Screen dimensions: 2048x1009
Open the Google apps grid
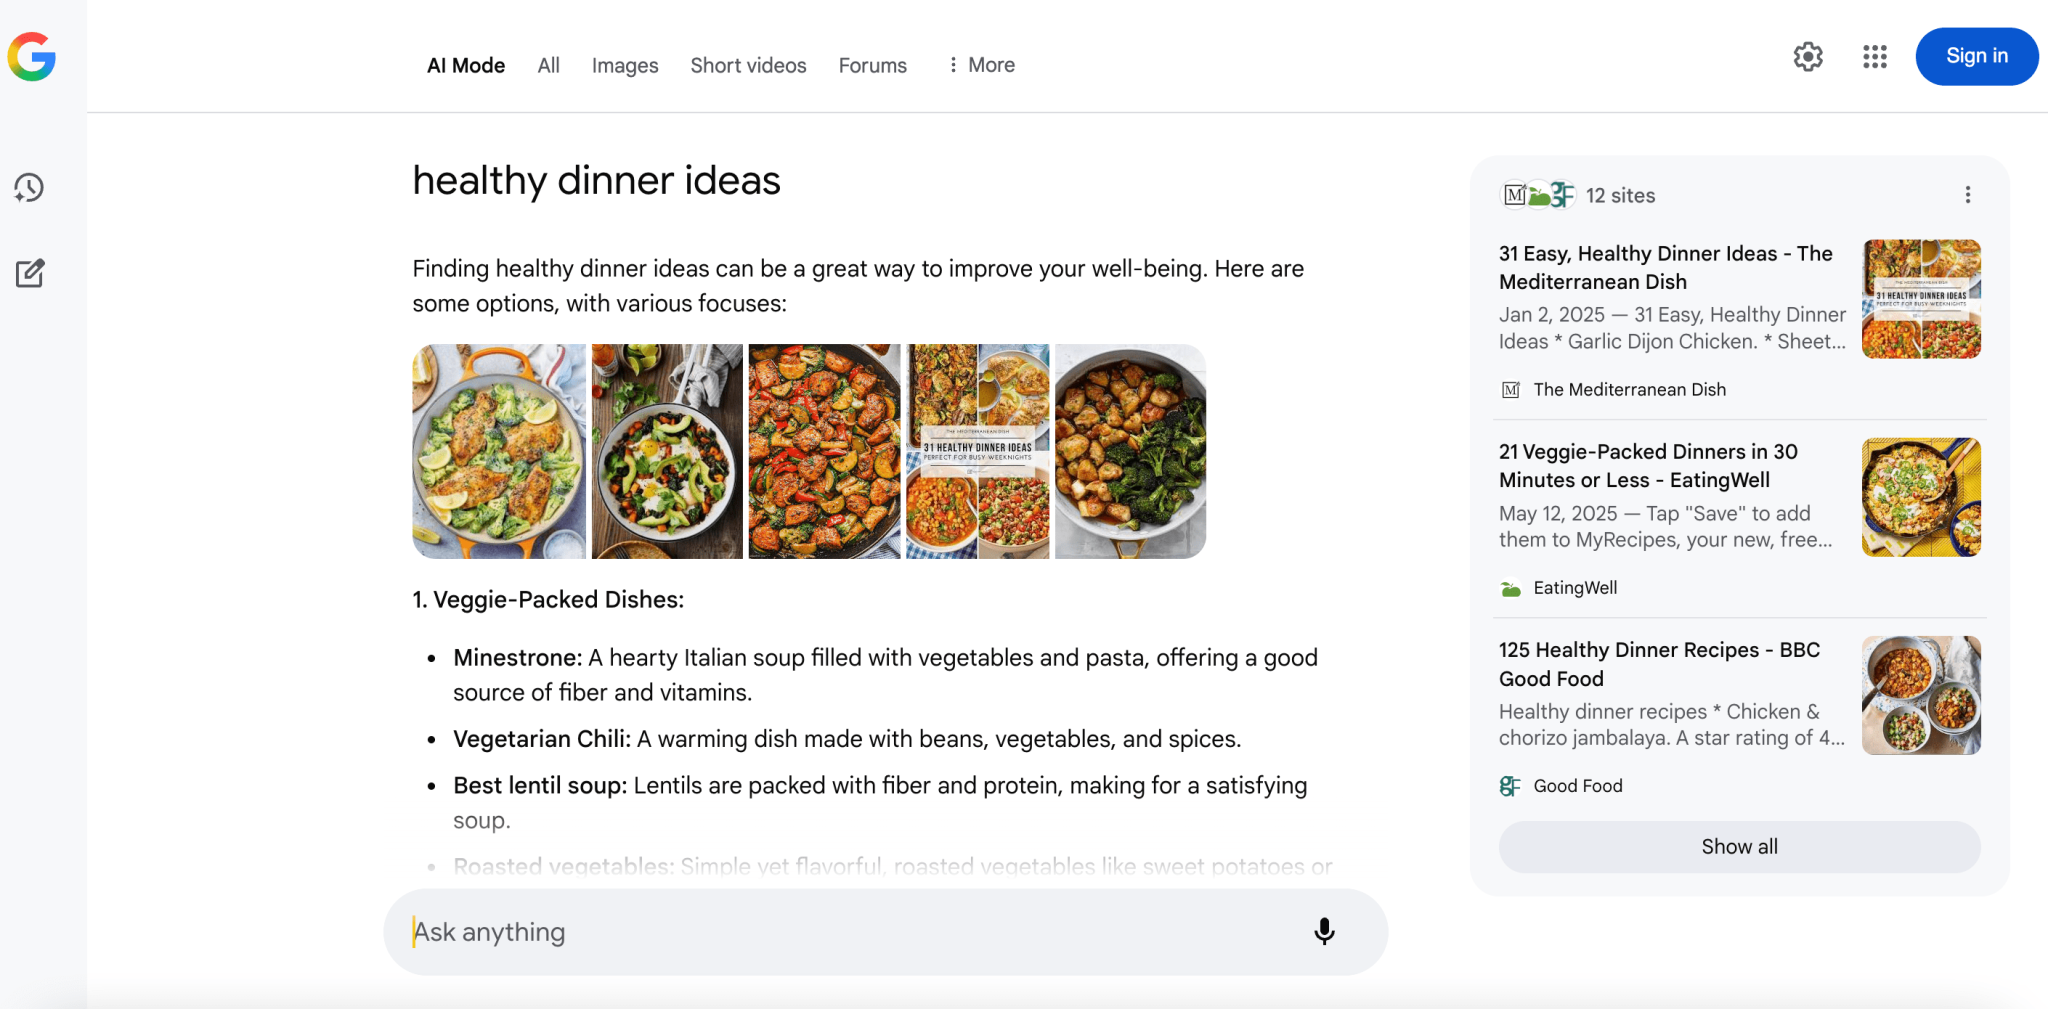point(1875,57)
